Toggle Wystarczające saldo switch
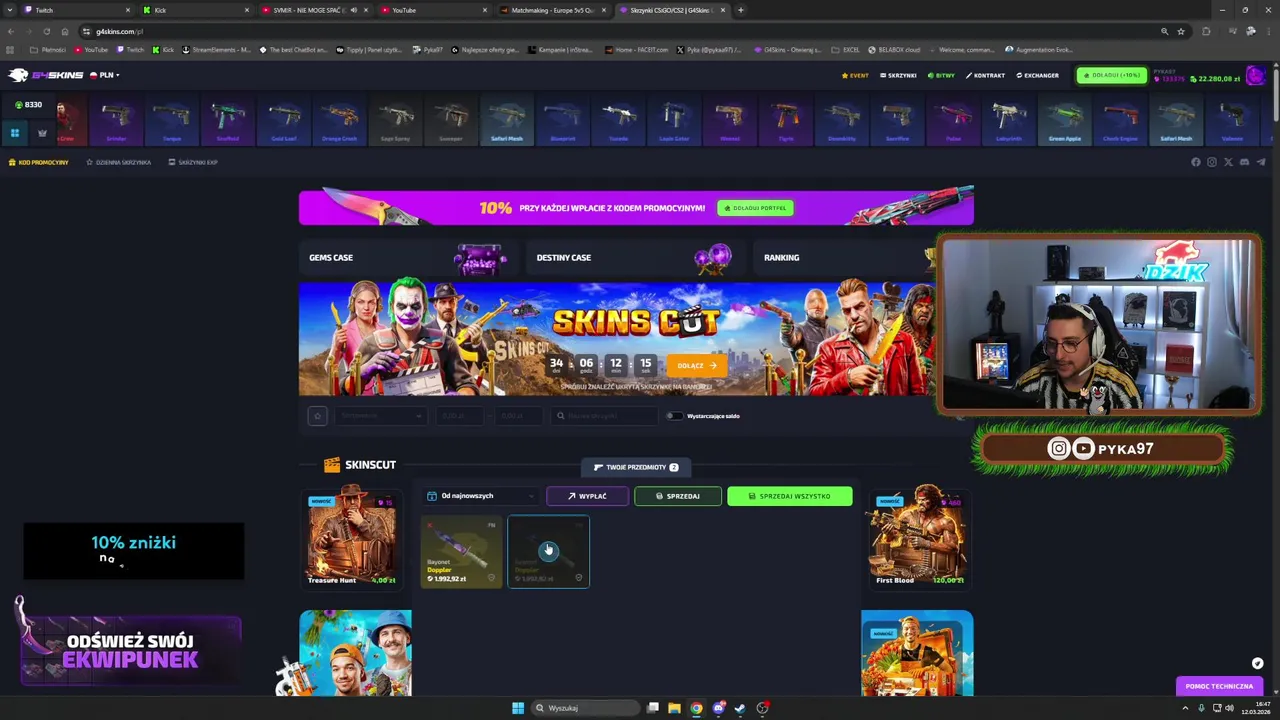Screen dimensions: 1280x720 tap(675, 416)
